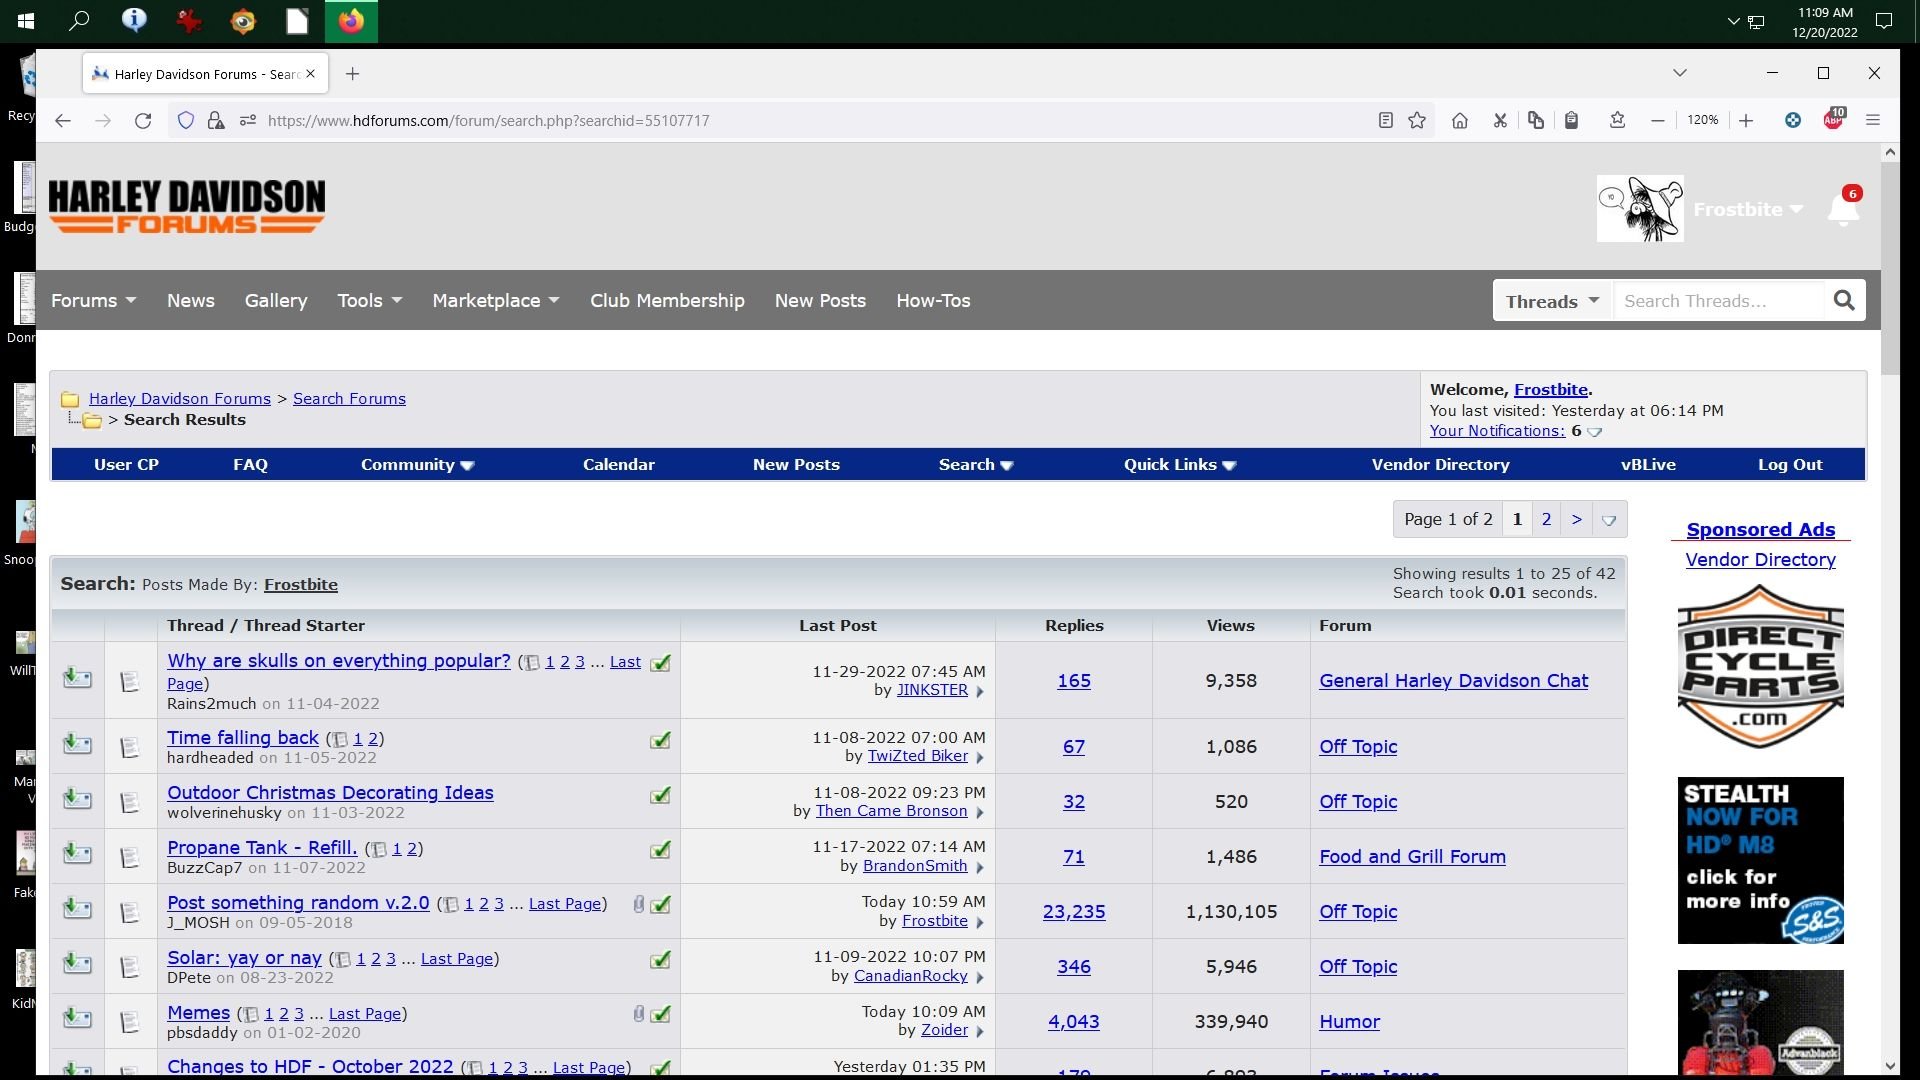The image size is (1920, 1080).
Task: Open the 'Post something random v.2.0' thread
Action: (x=298, y=903)
